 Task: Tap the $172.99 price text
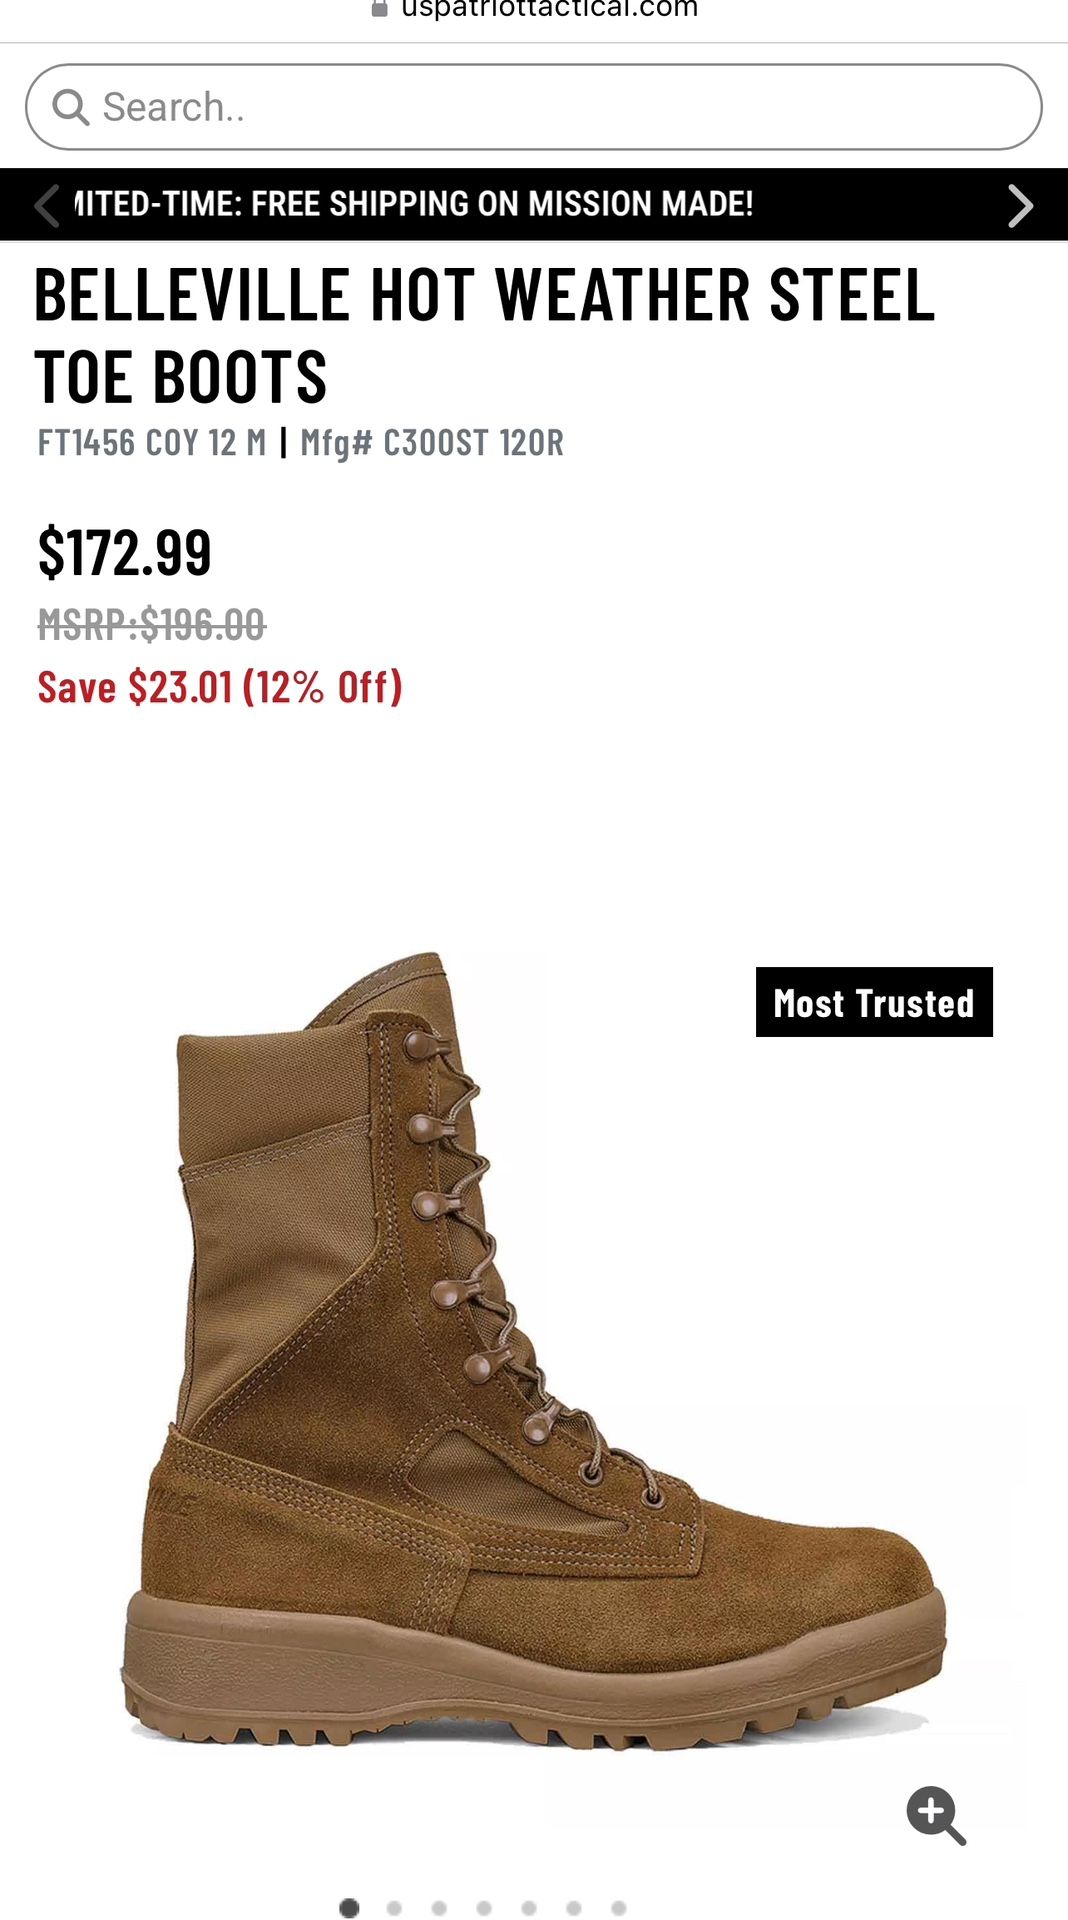point(125,552)
